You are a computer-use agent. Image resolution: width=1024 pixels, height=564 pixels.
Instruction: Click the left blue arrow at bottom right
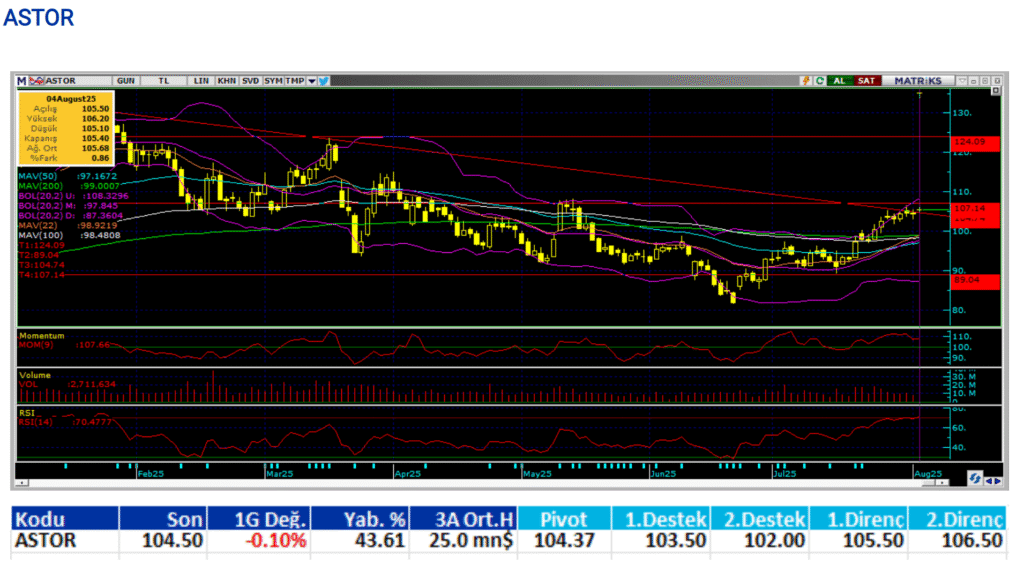point(989,481)
